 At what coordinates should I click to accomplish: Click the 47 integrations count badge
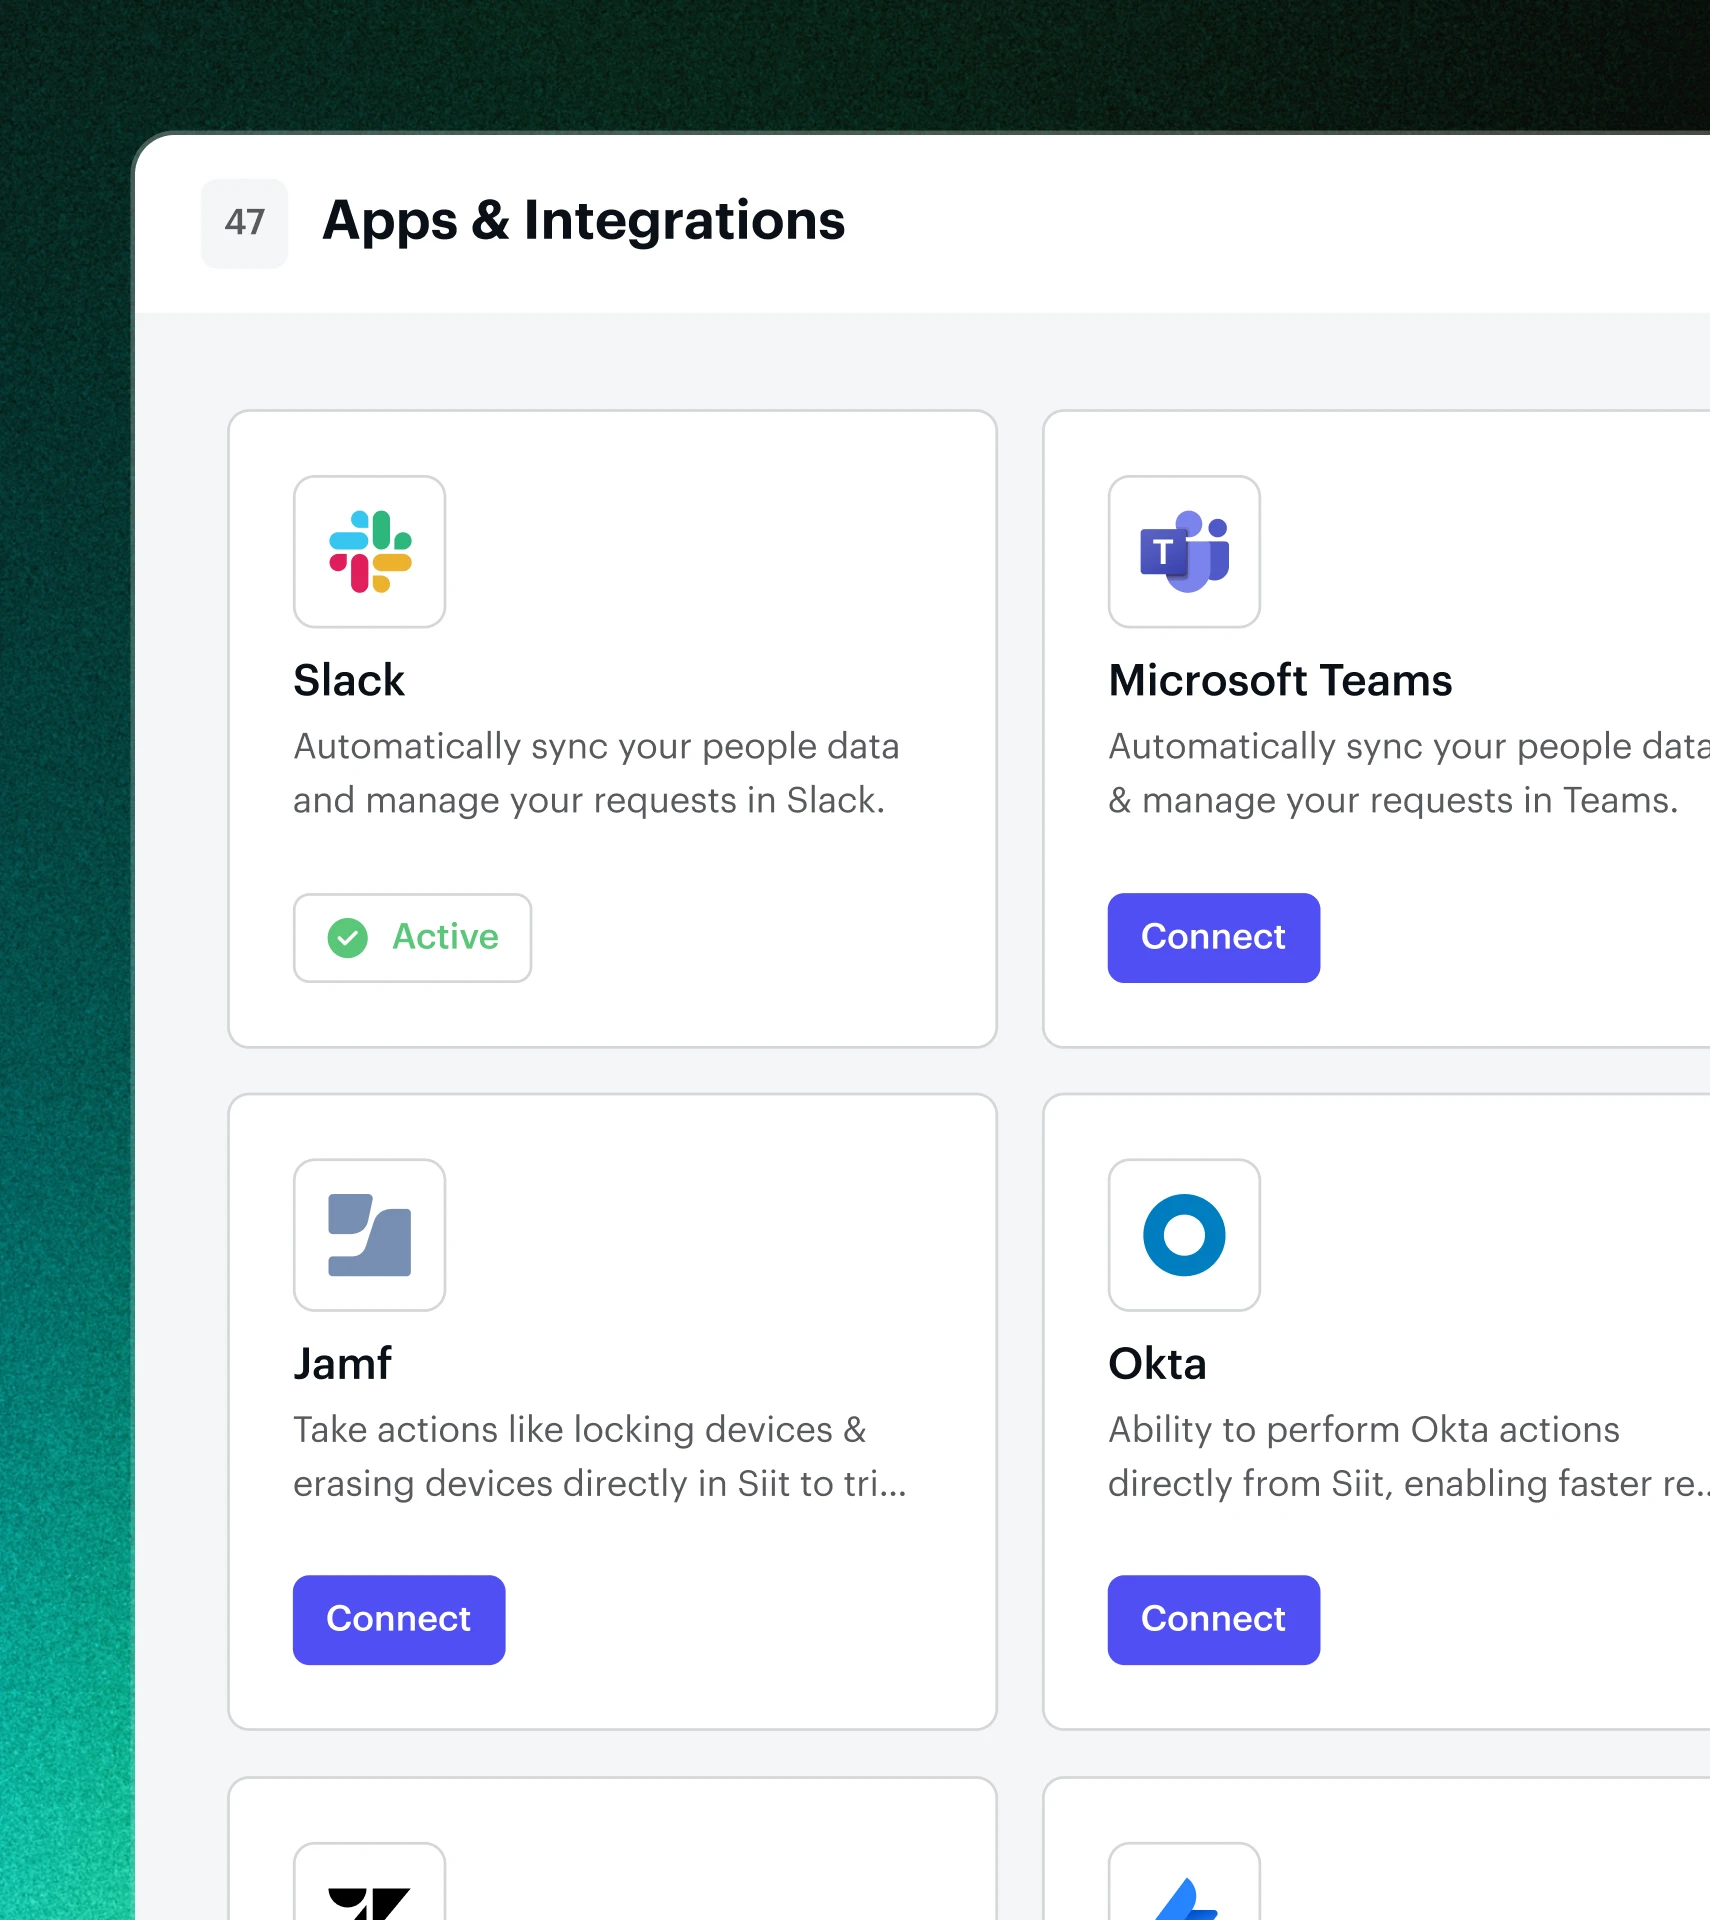244,223
